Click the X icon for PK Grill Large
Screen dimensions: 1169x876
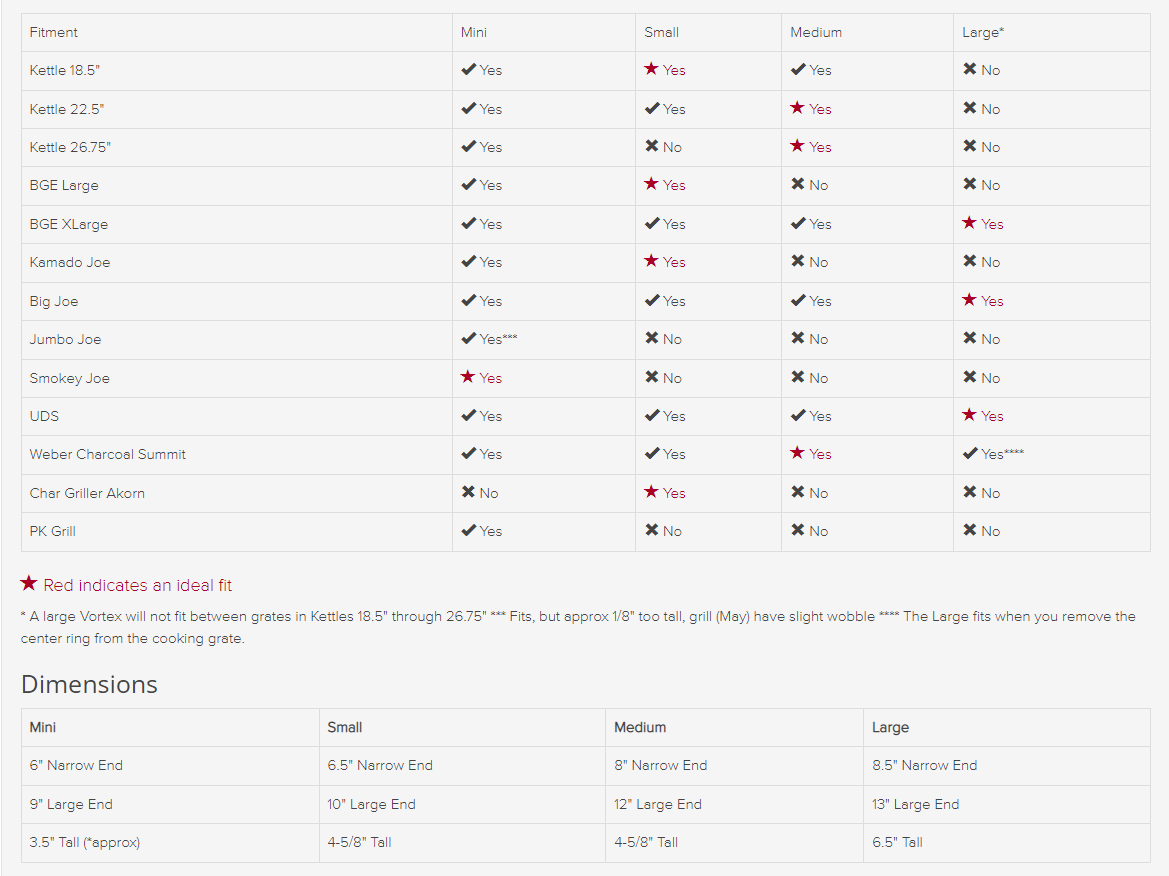pos(969,531)
